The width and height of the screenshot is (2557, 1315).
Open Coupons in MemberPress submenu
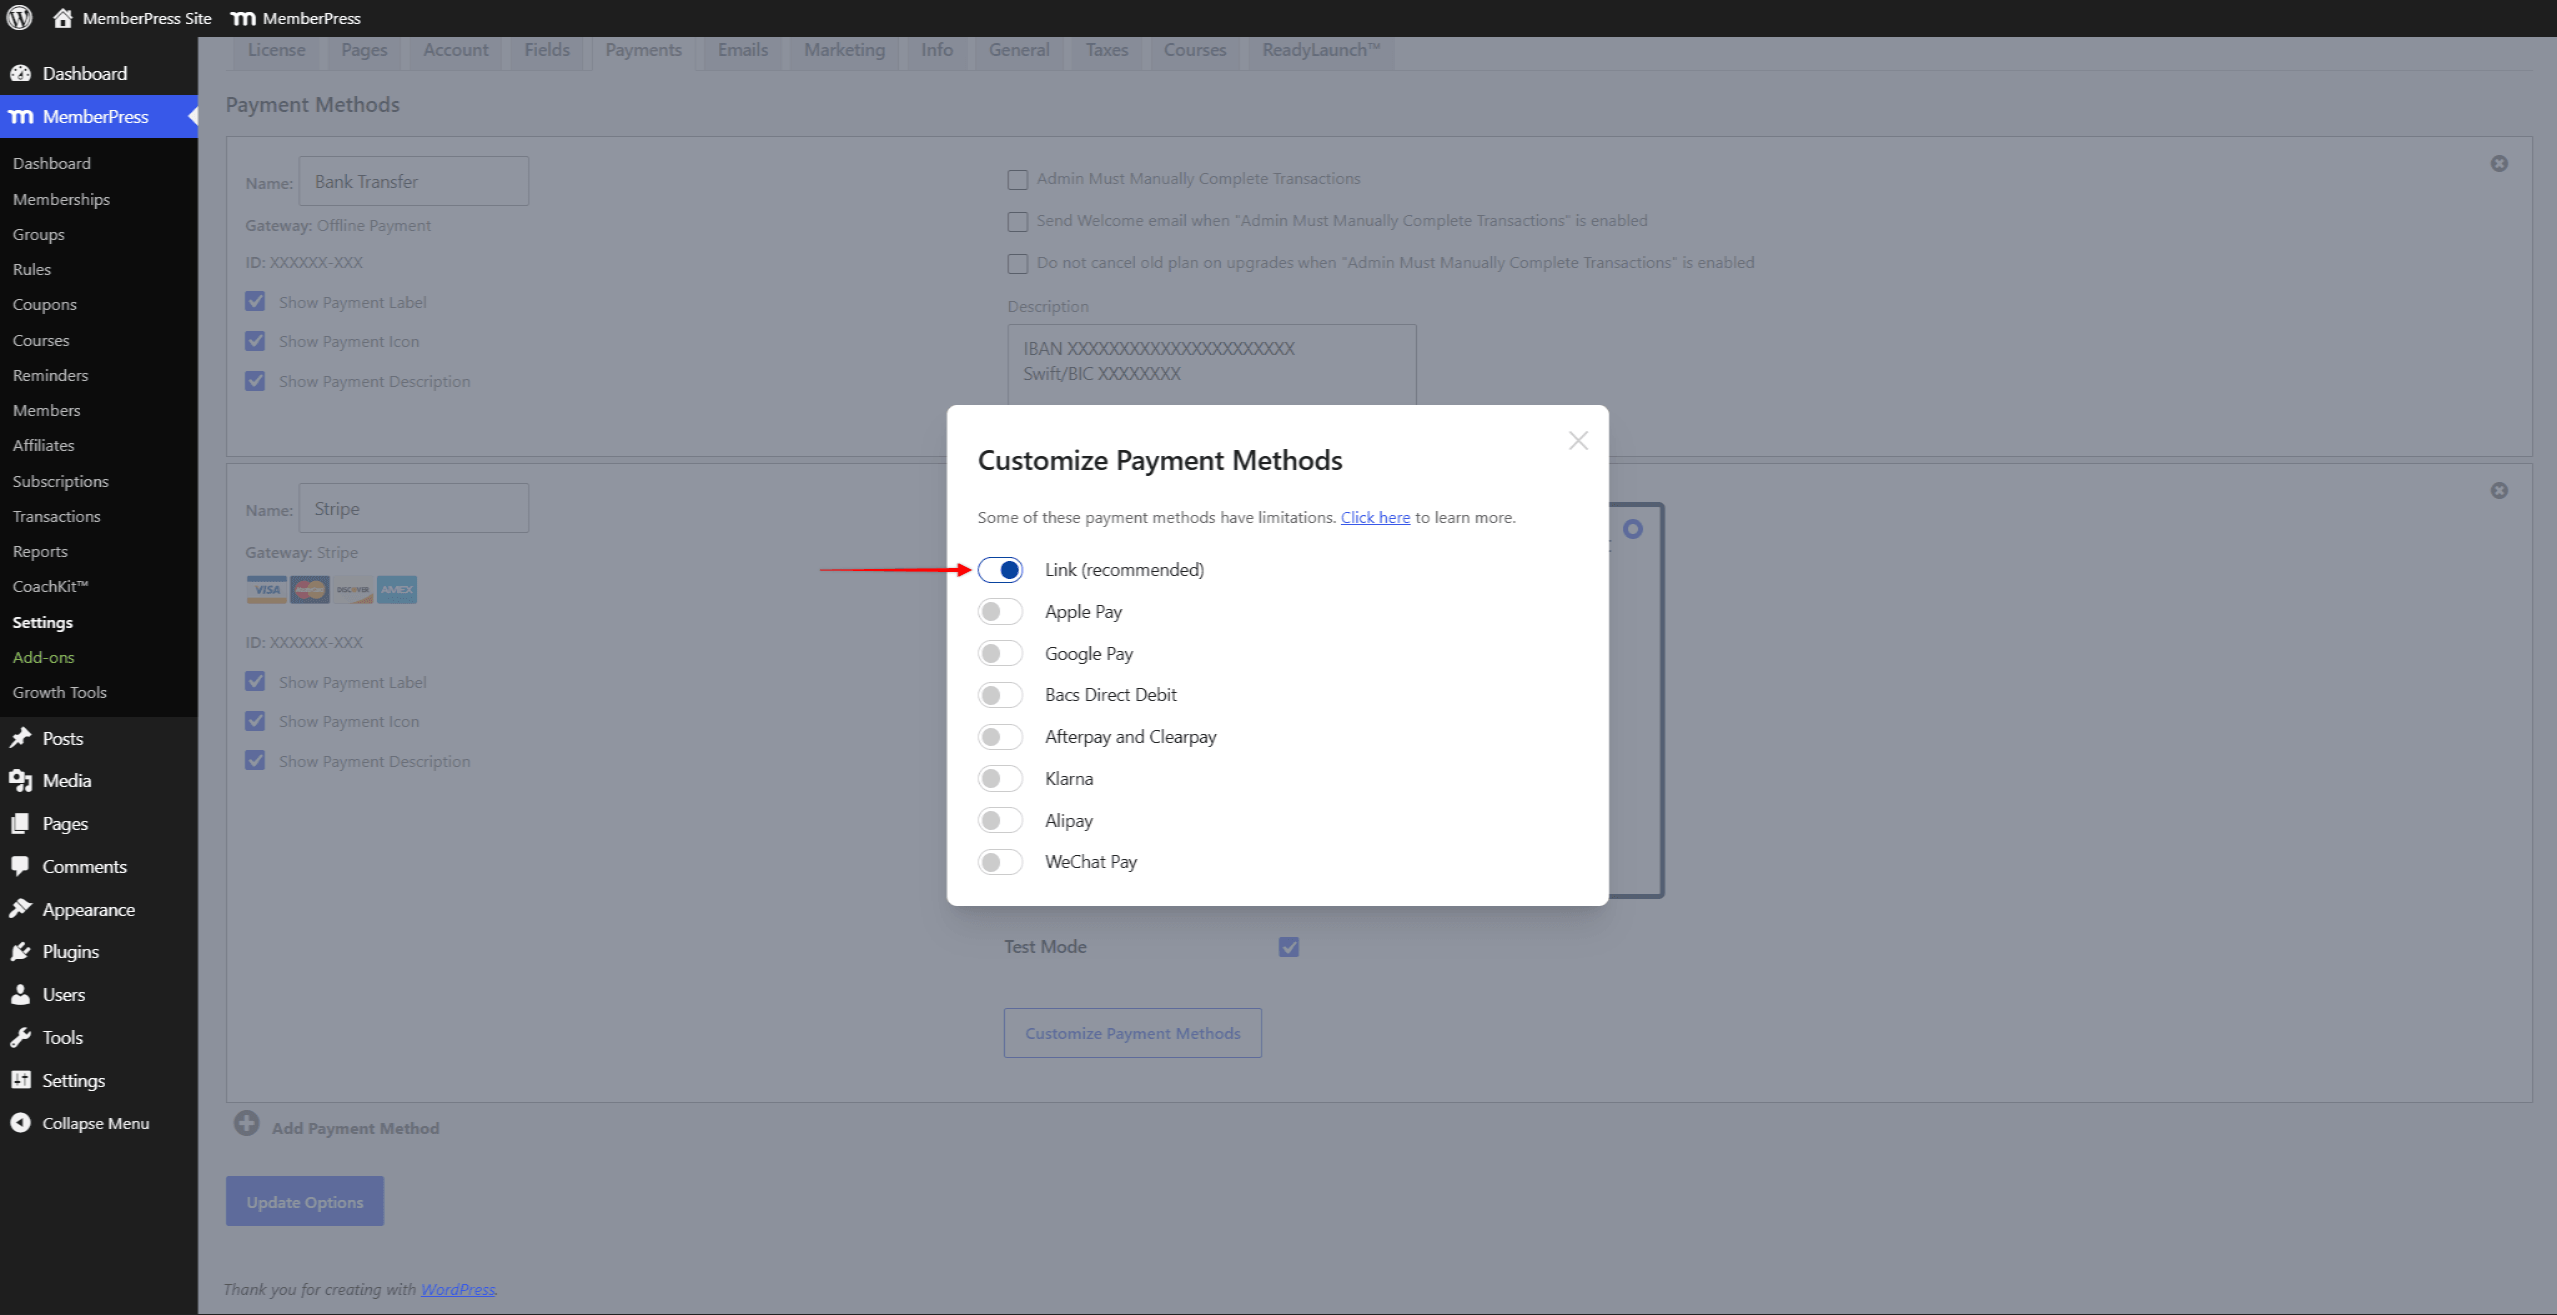click(44, 304)
